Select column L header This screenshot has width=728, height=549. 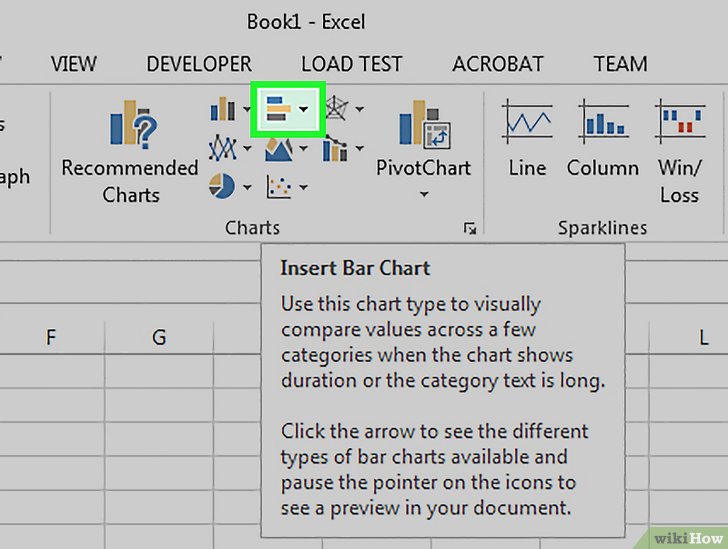pyautogui.click(x=688, y=338)
